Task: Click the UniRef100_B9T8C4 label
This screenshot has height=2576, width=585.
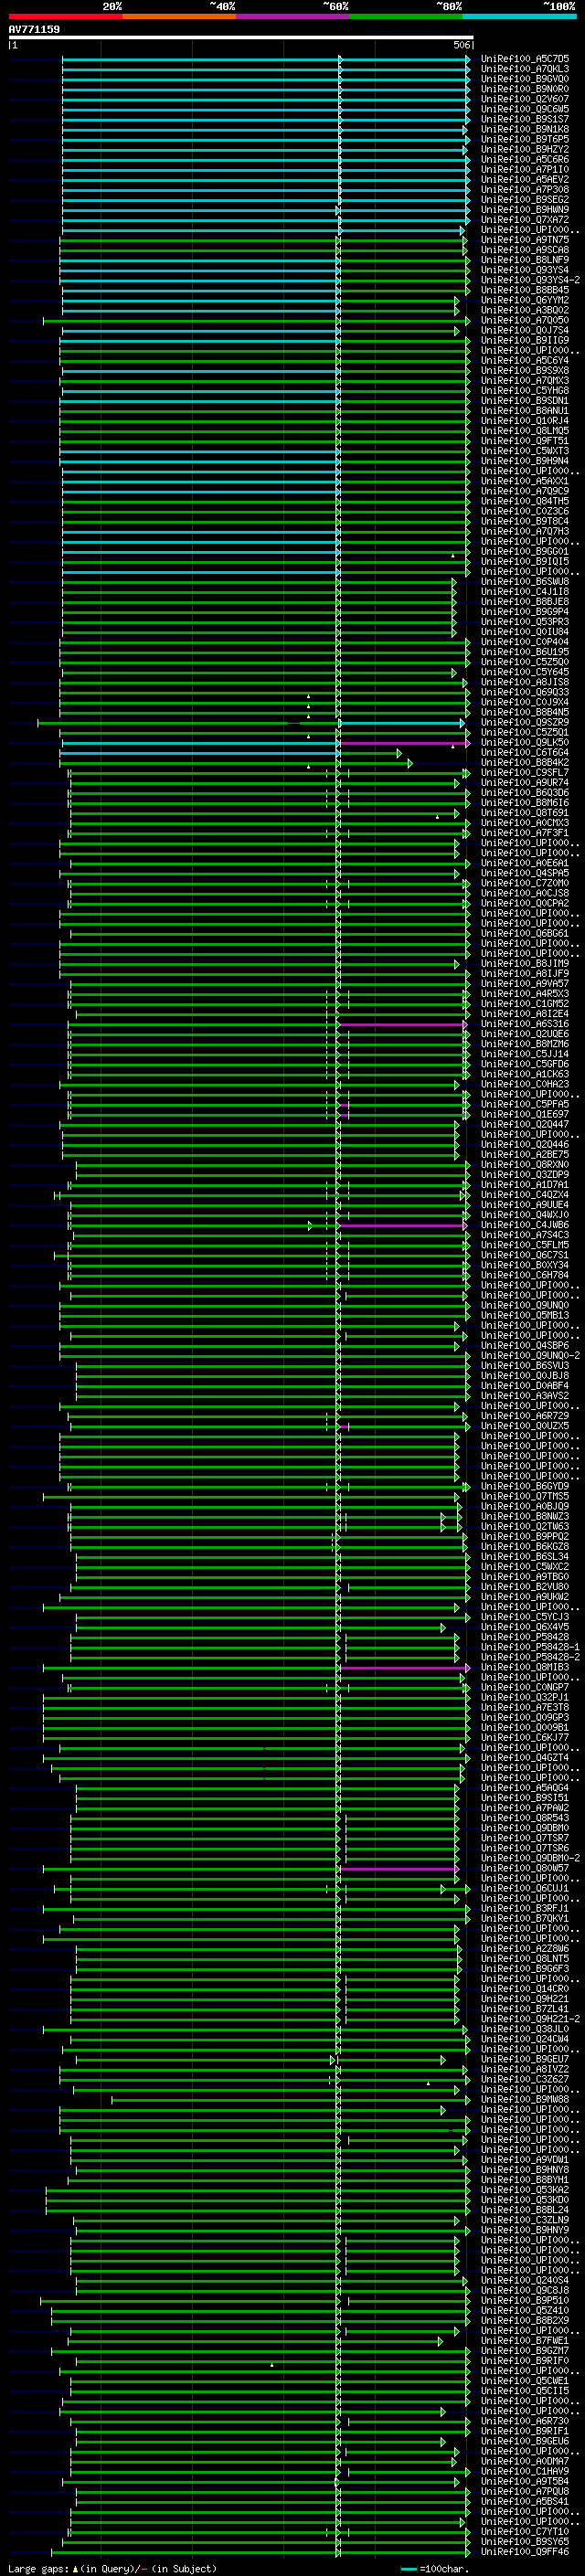Action: tap(525, 521)
